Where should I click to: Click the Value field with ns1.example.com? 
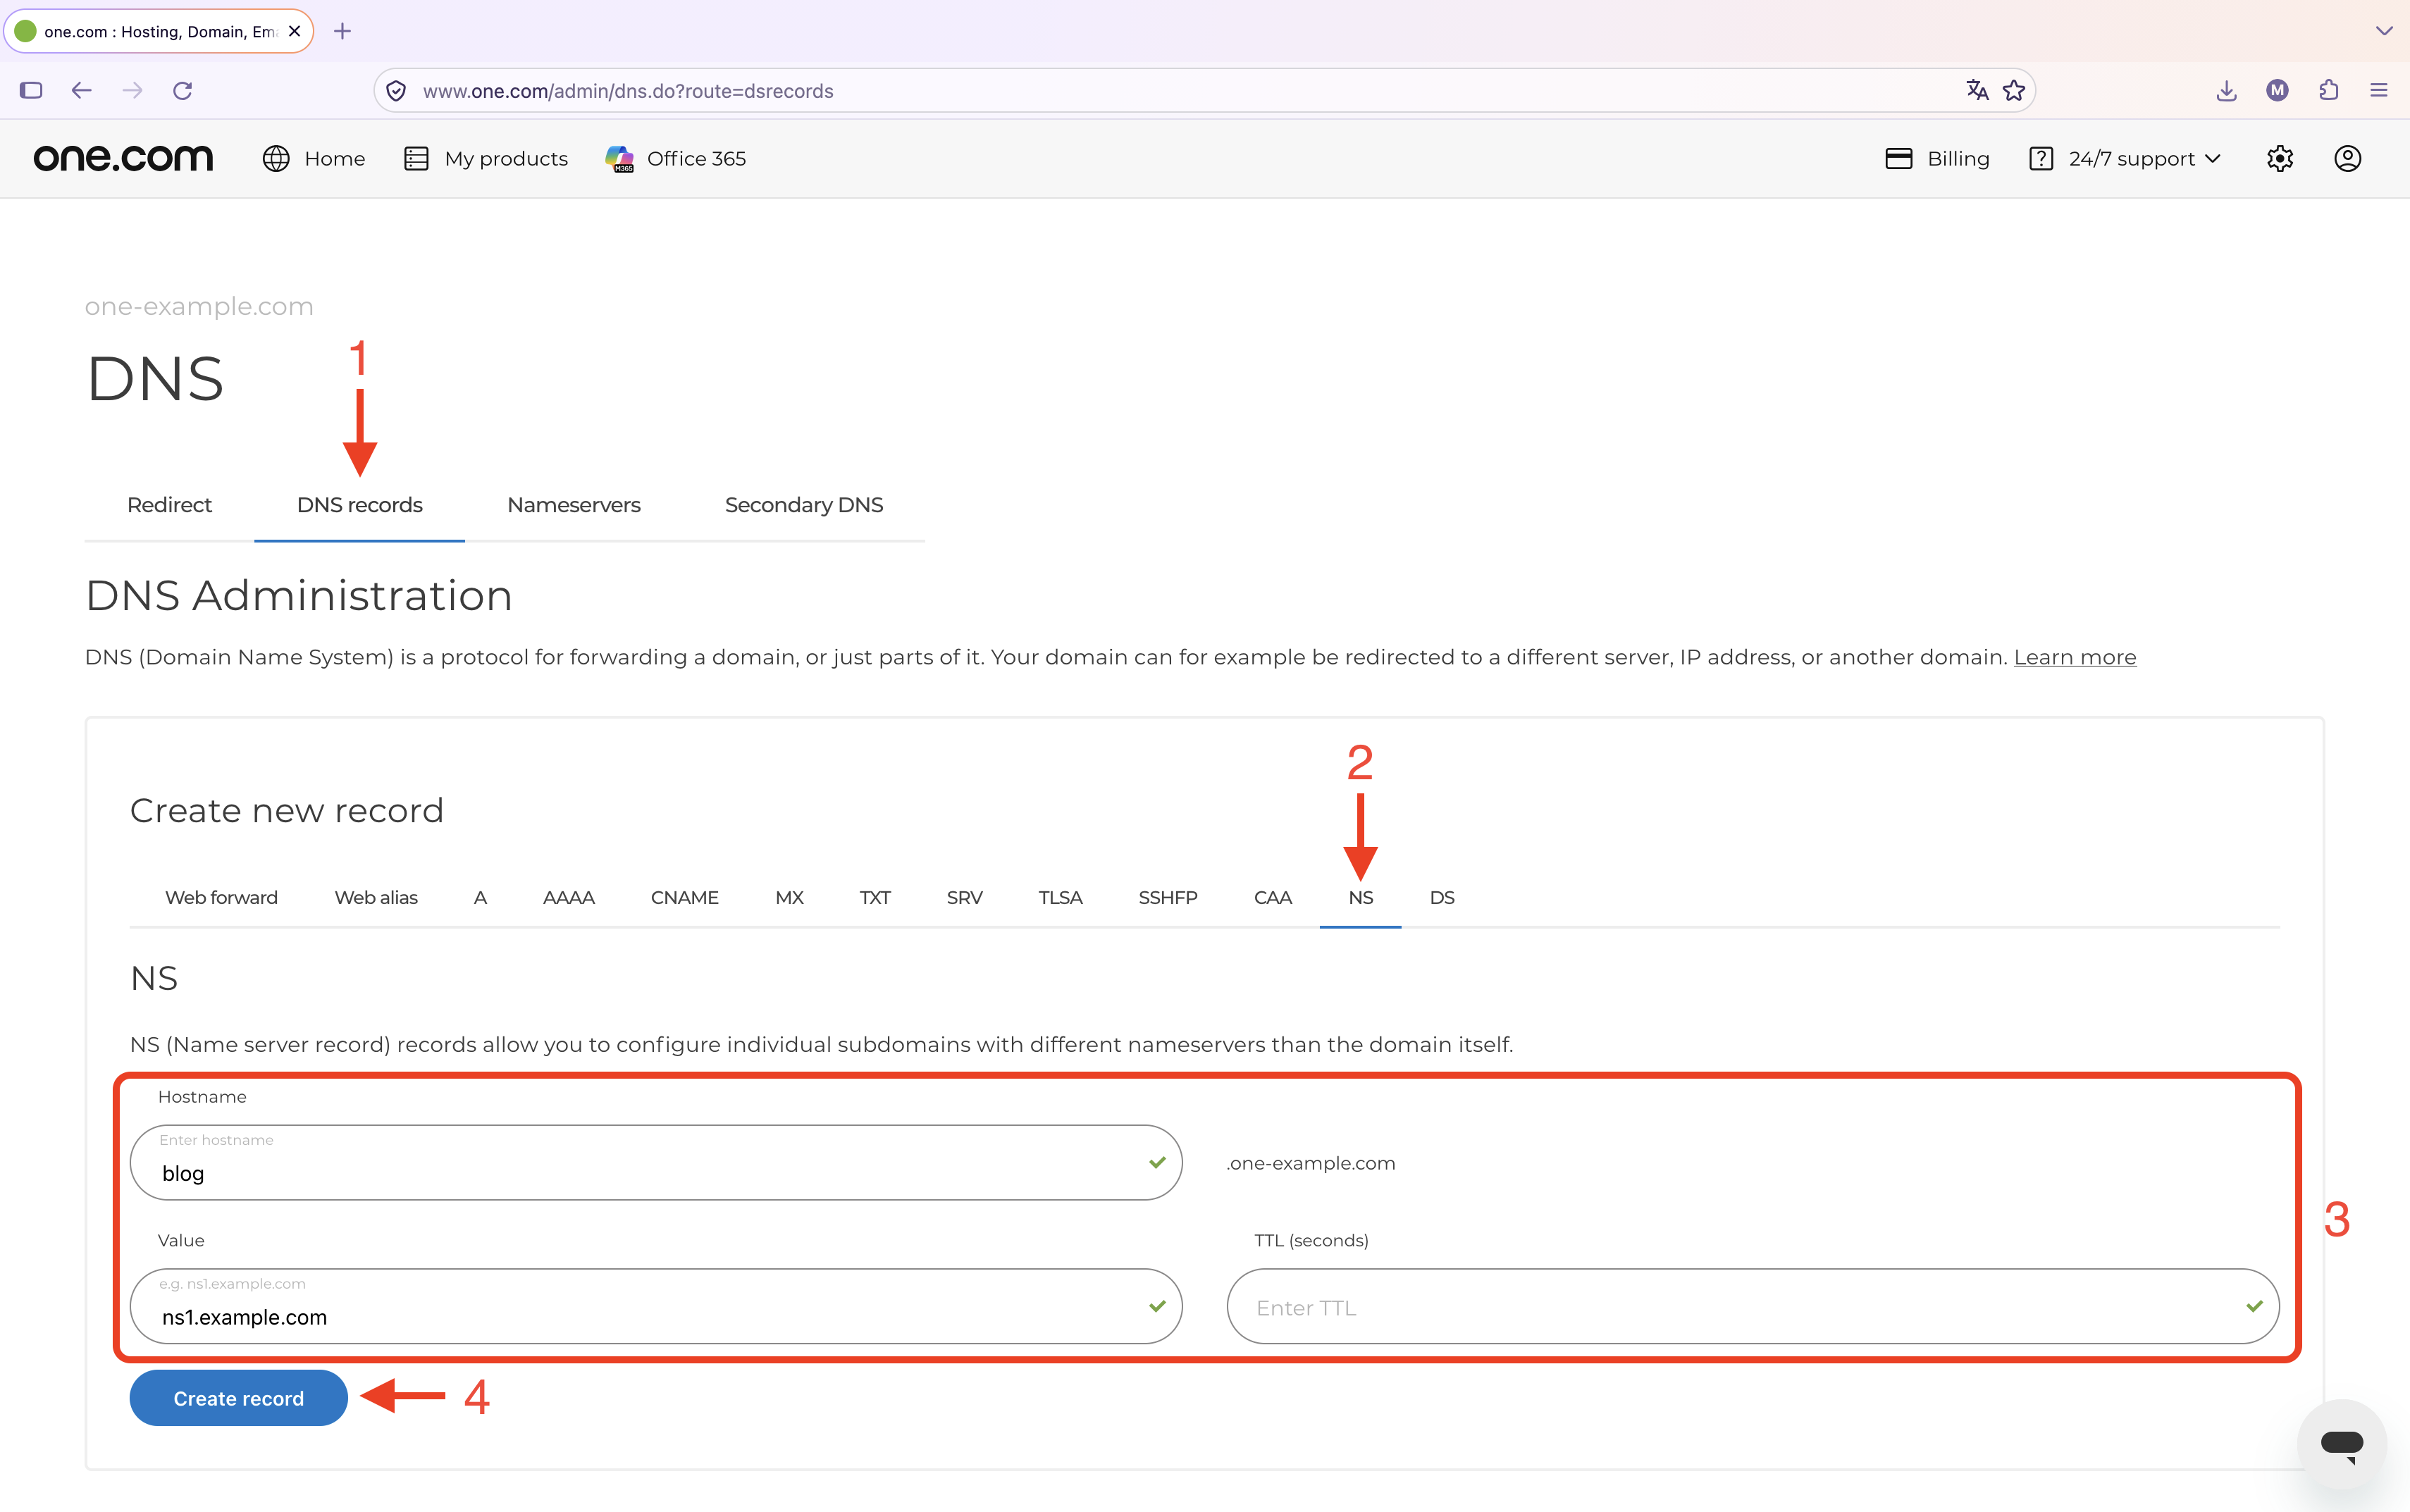click(x=656, y=1306)
